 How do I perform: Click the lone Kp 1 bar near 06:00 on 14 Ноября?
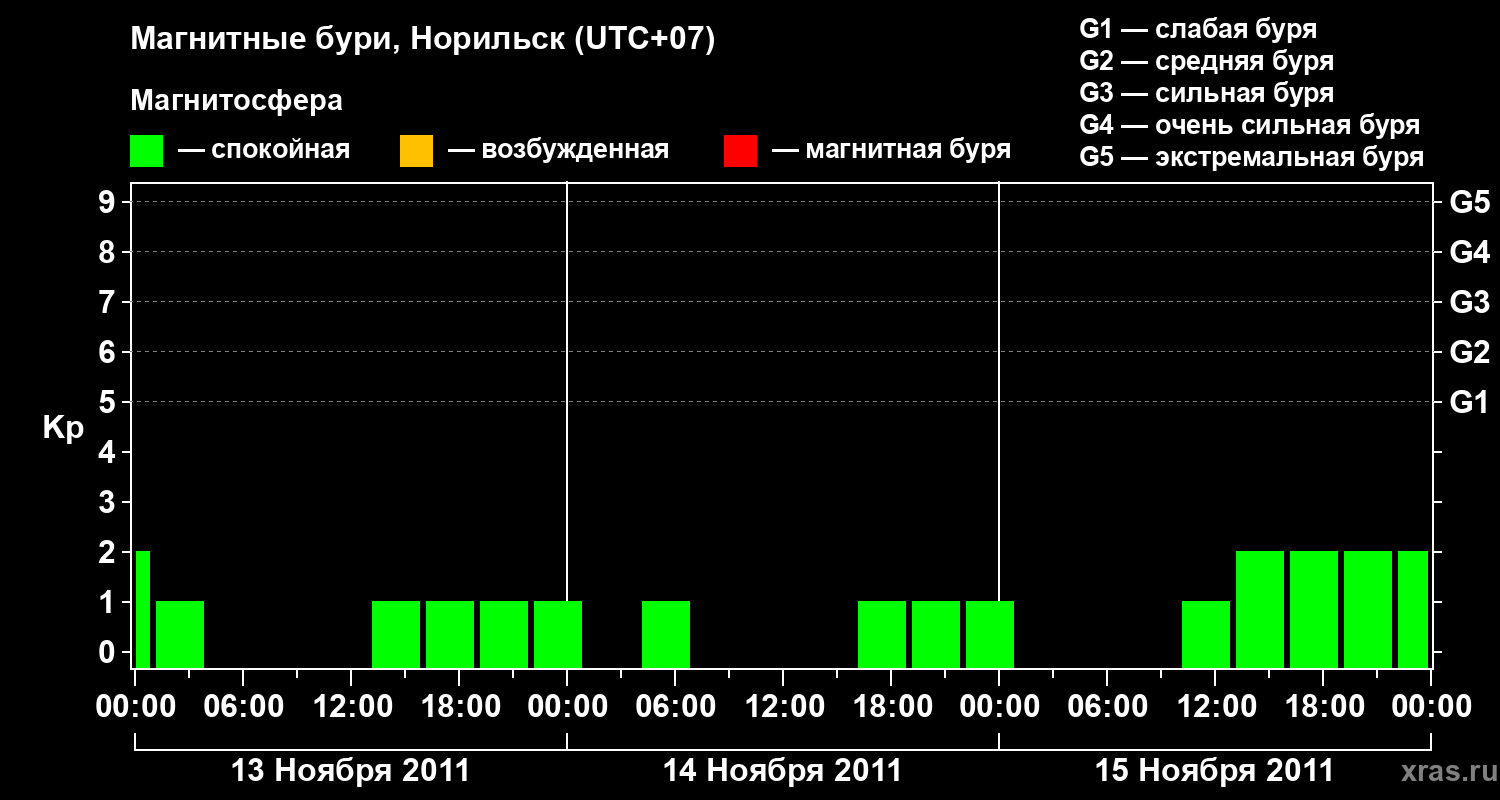click(x=666, y=634)
